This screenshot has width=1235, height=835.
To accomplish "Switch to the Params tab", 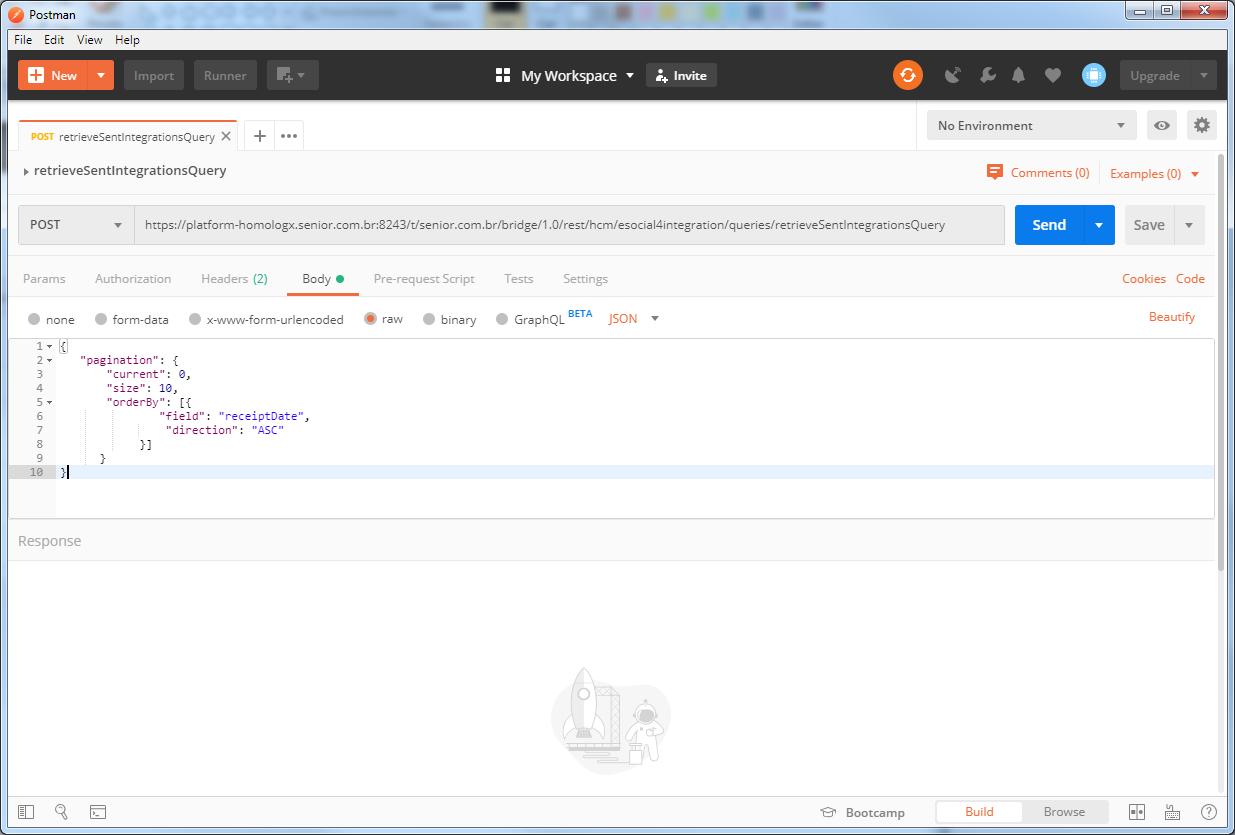I will click(x=44, y=279).
